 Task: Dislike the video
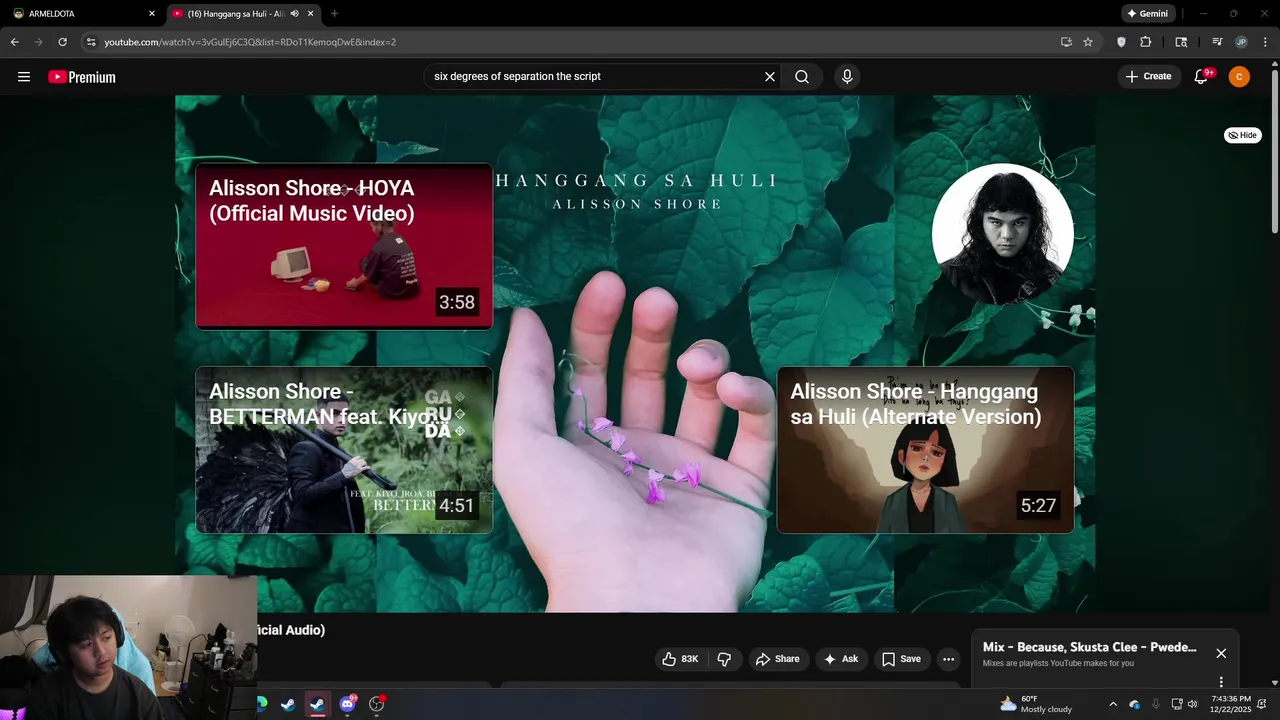click(x=724, y=659)
